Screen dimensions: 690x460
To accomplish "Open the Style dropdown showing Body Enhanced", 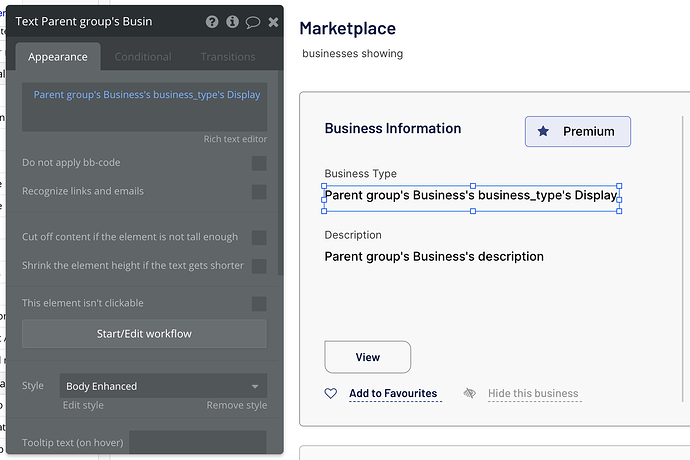I will click(x=163, y=386).
